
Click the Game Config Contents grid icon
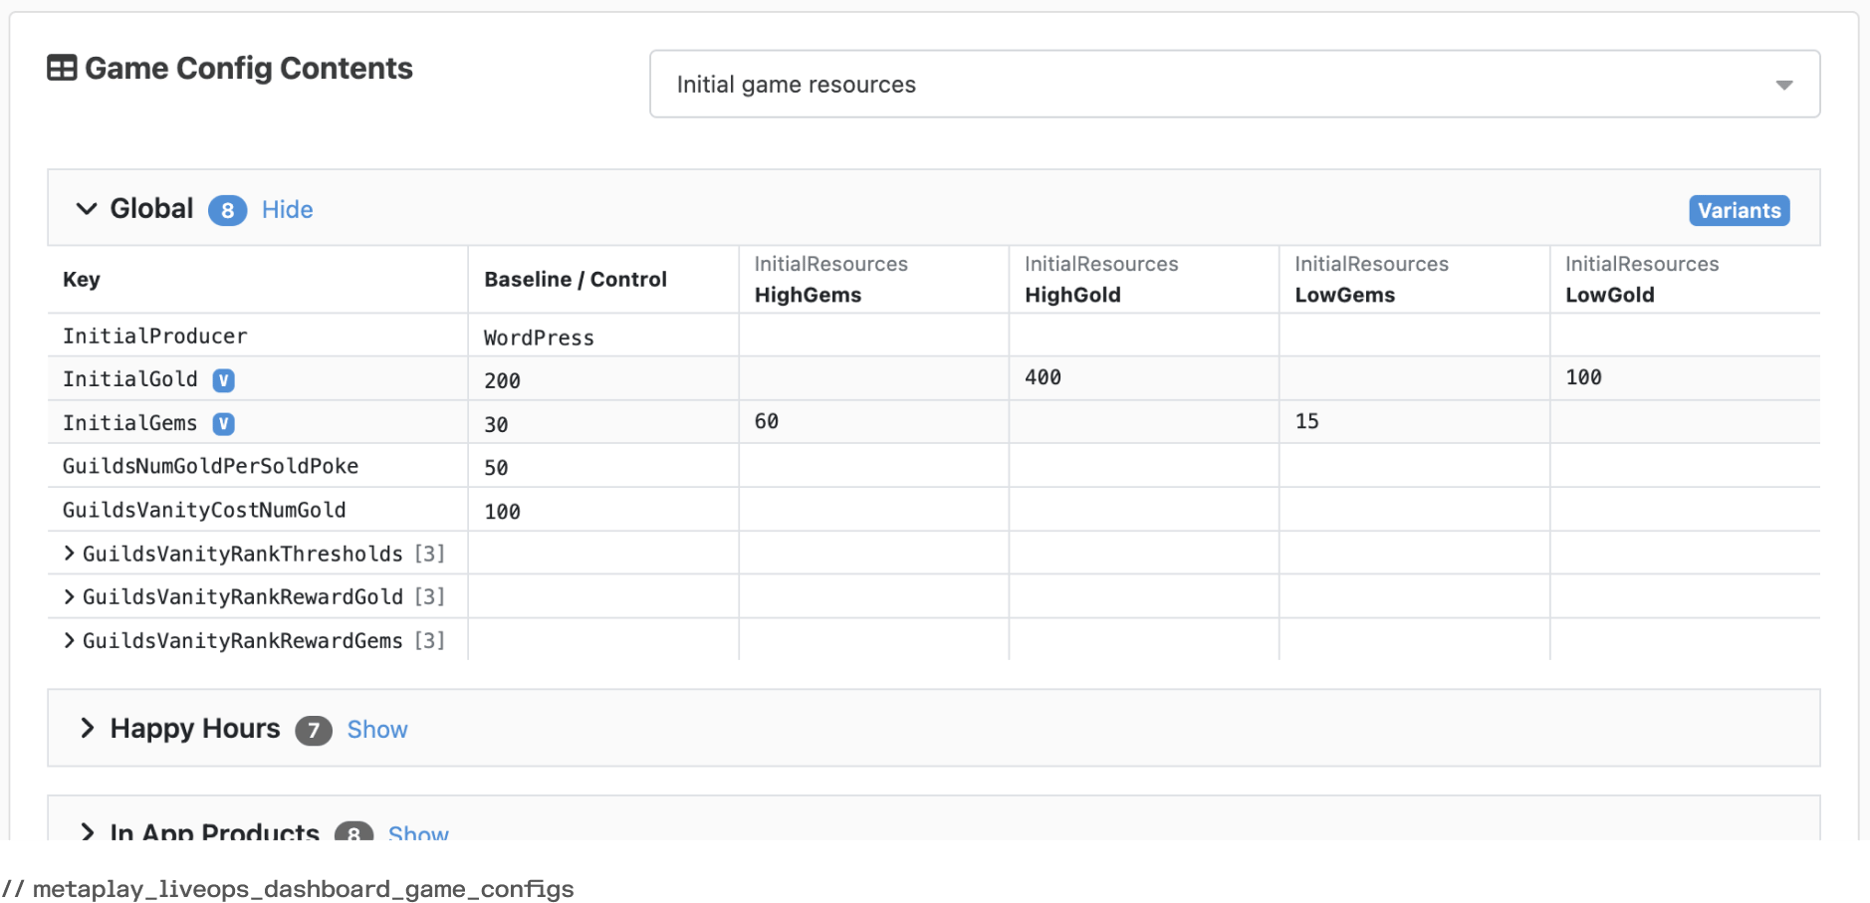point(60,67)
